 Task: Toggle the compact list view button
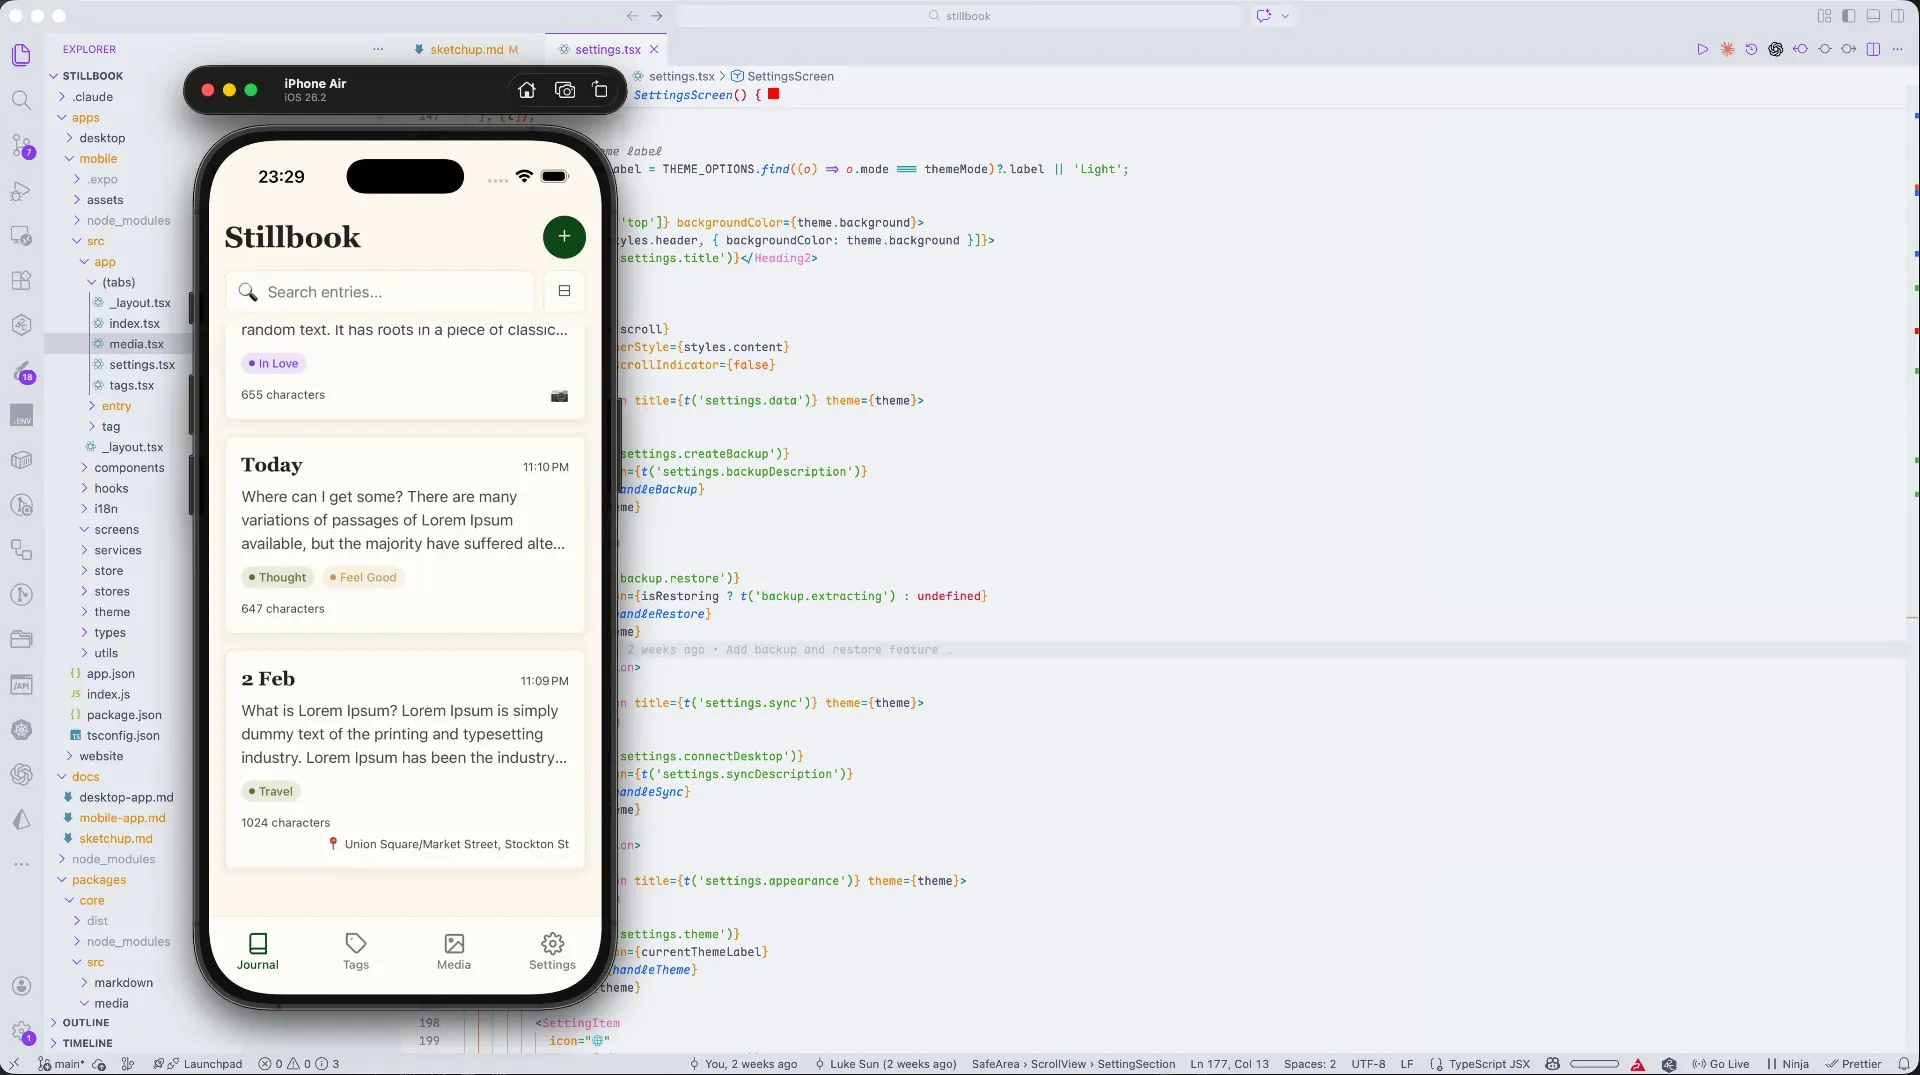pos(564,291)
